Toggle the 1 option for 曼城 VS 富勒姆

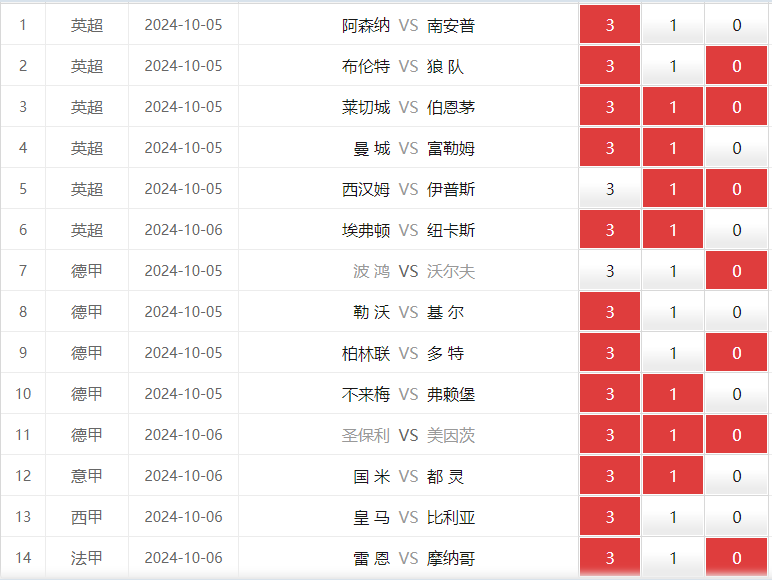673,148
